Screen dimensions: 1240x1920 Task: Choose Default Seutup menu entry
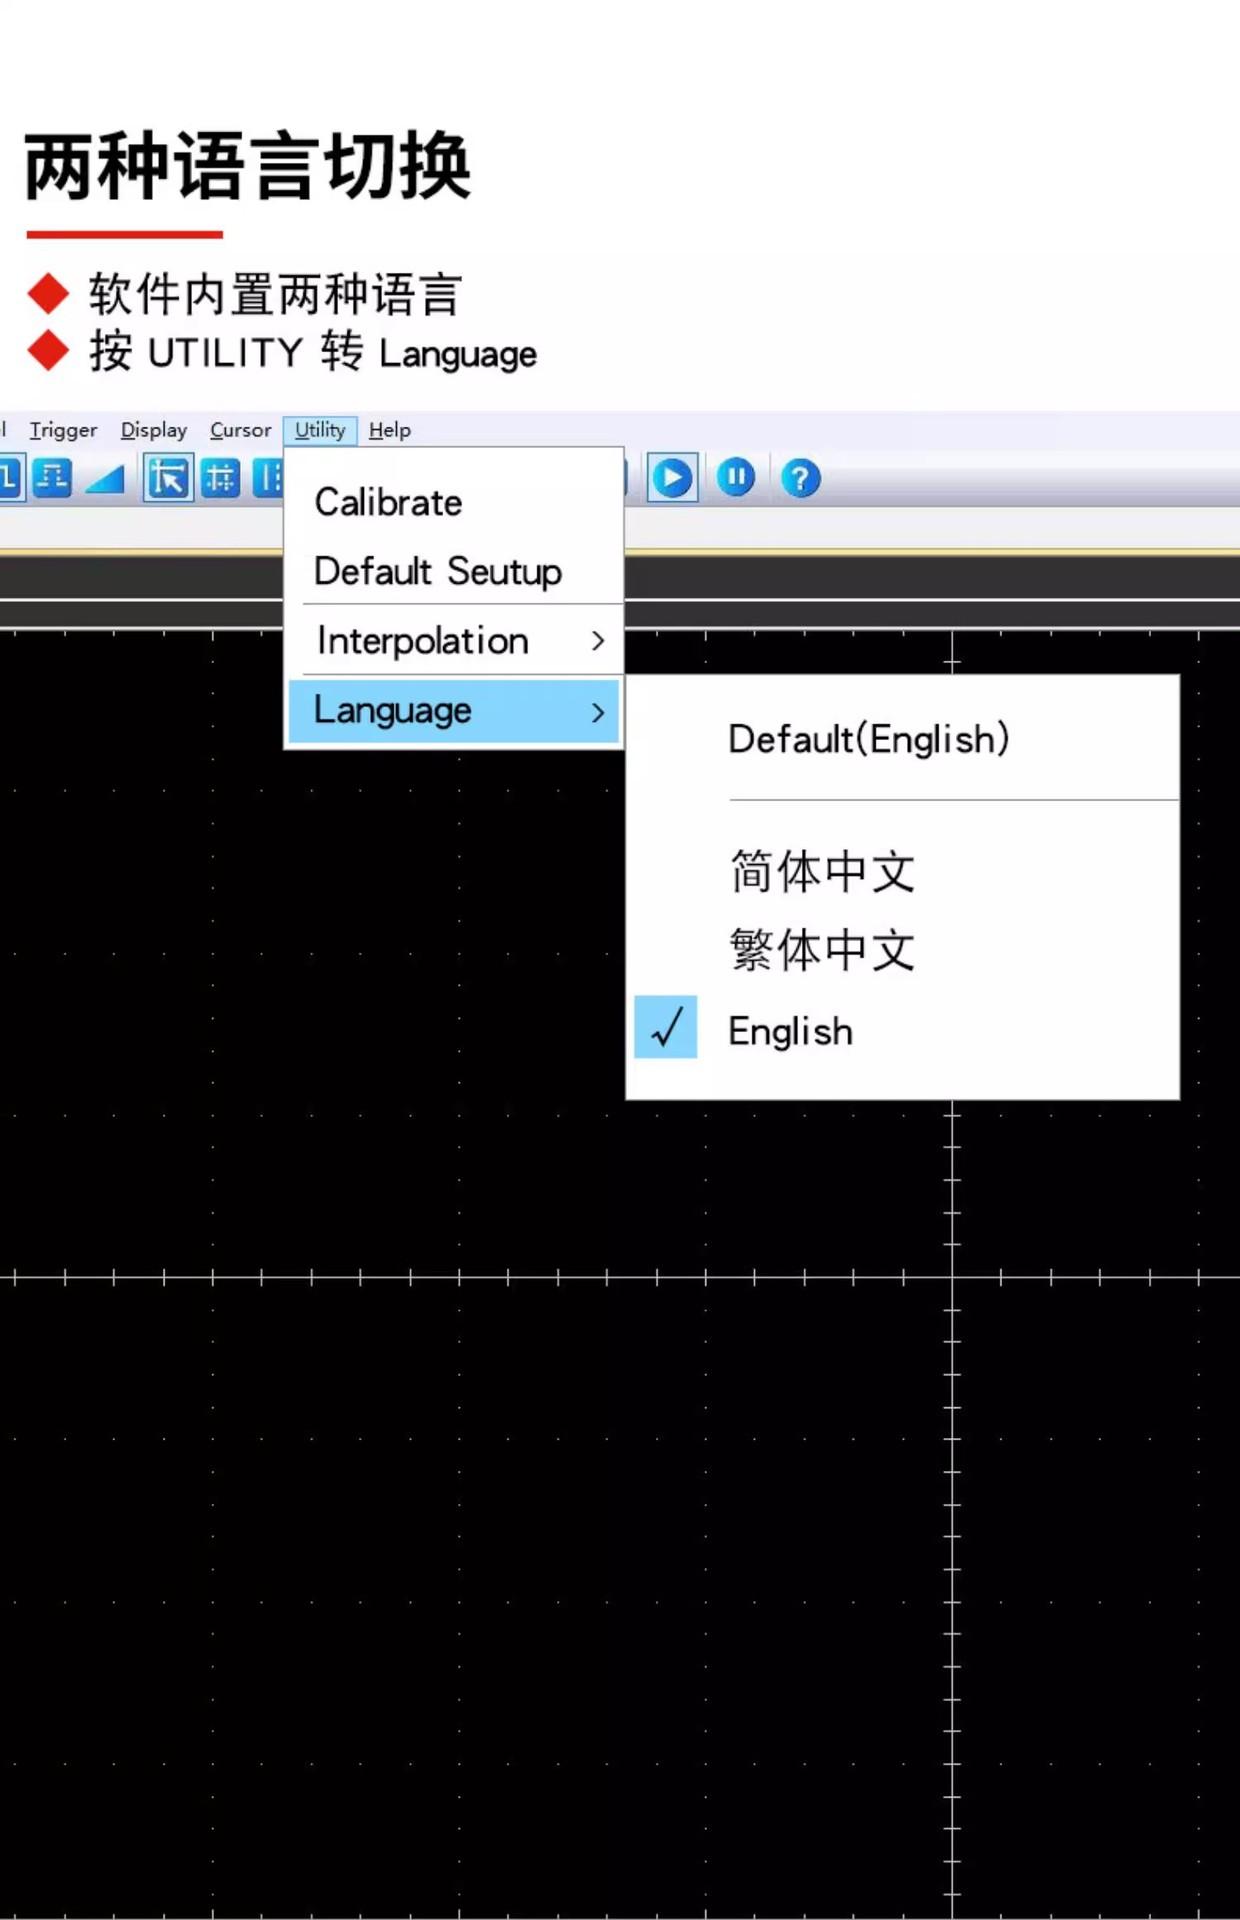click(438, 571)
